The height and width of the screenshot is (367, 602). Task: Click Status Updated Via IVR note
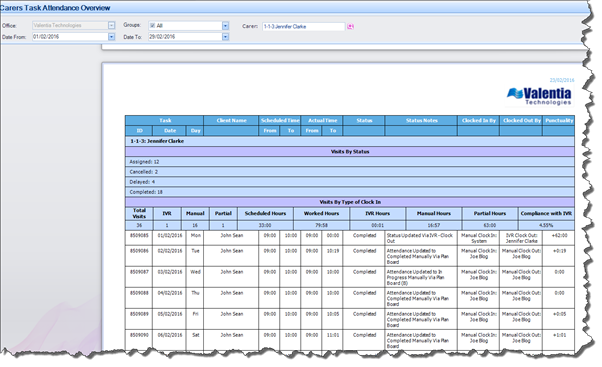coord(420,238)
